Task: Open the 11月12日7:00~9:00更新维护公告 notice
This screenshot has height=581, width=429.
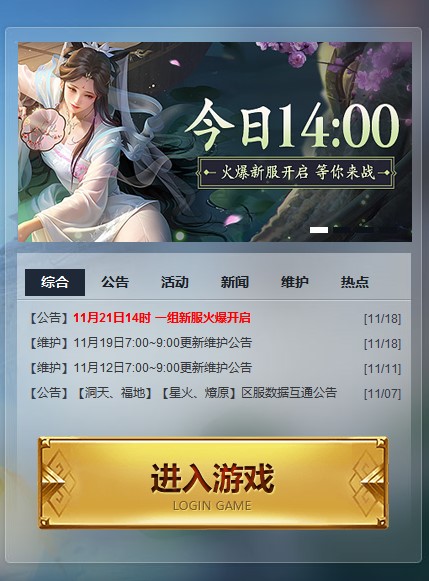Action: click(163, 368)
